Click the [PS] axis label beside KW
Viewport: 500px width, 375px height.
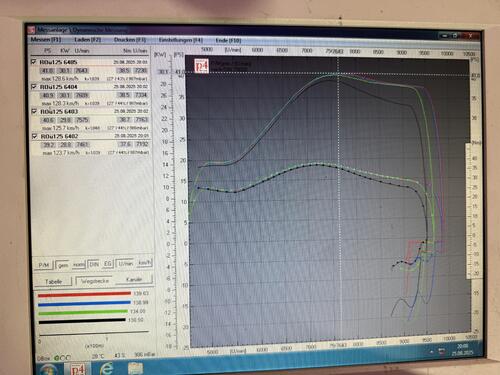(x=179, y=54)
